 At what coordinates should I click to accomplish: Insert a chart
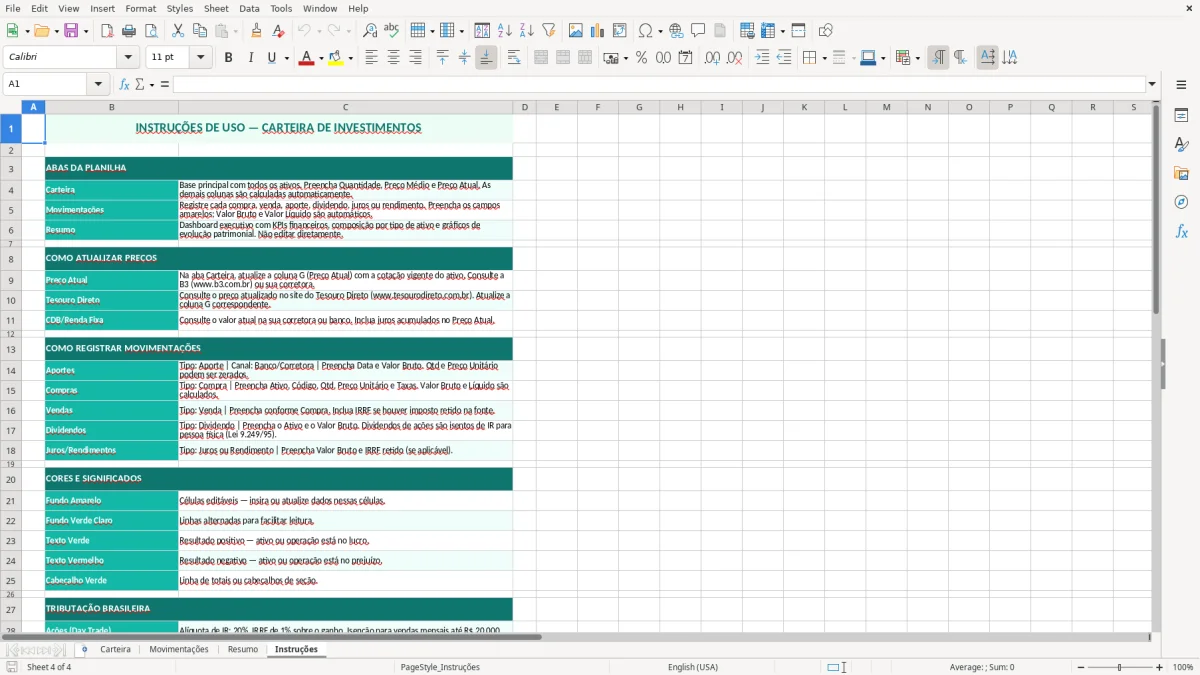point(598,31)
